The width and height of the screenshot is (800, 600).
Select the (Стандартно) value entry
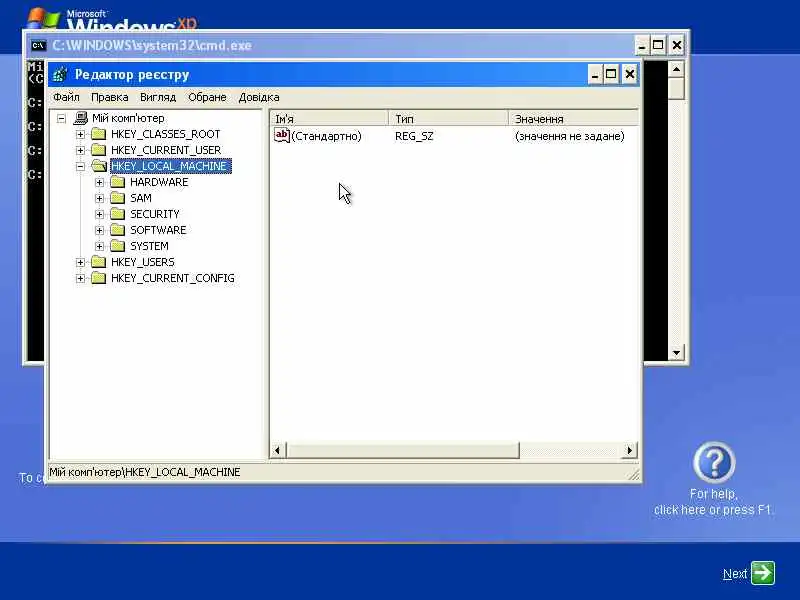coord(326,136)
